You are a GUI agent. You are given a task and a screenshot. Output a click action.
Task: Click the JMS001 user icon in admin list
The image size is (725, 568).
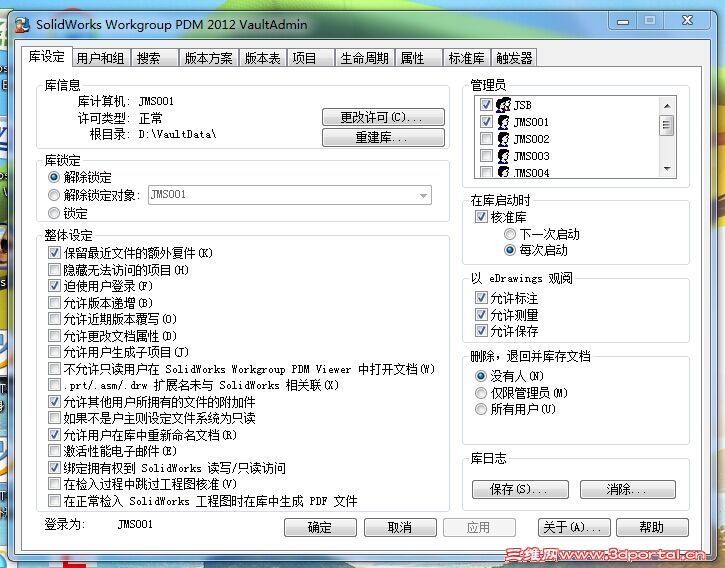503,122
